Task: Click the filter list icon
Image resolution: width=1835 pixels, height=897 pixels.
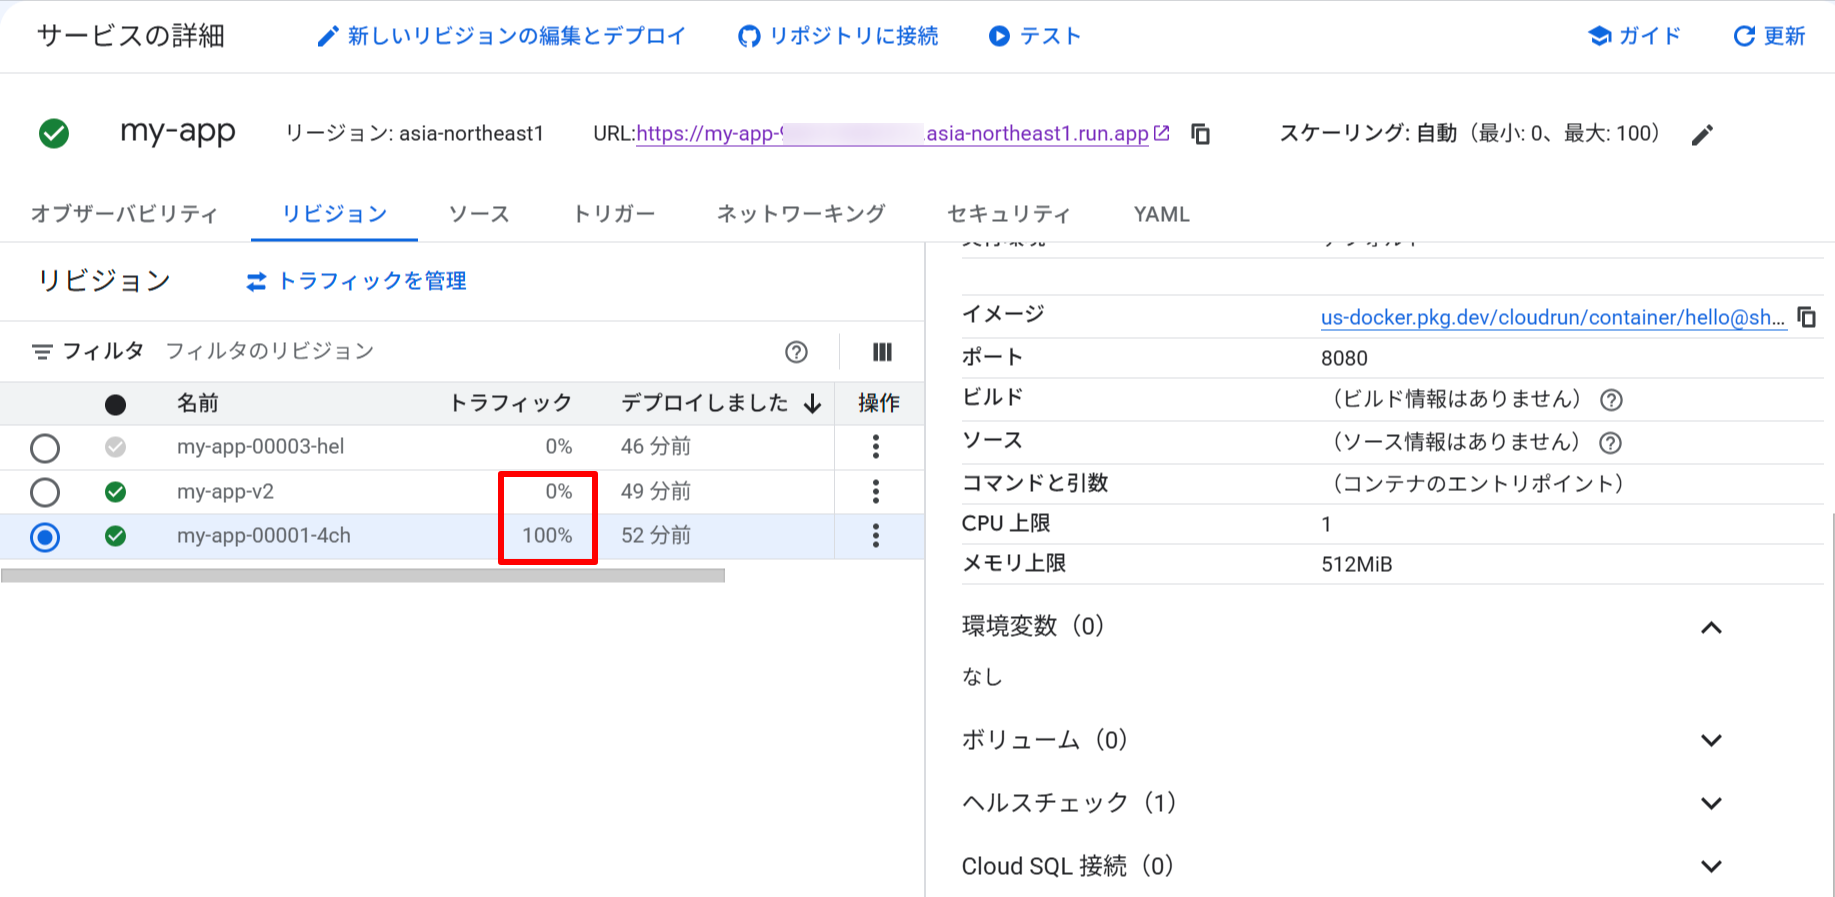Action: click(x=42, y=352)
